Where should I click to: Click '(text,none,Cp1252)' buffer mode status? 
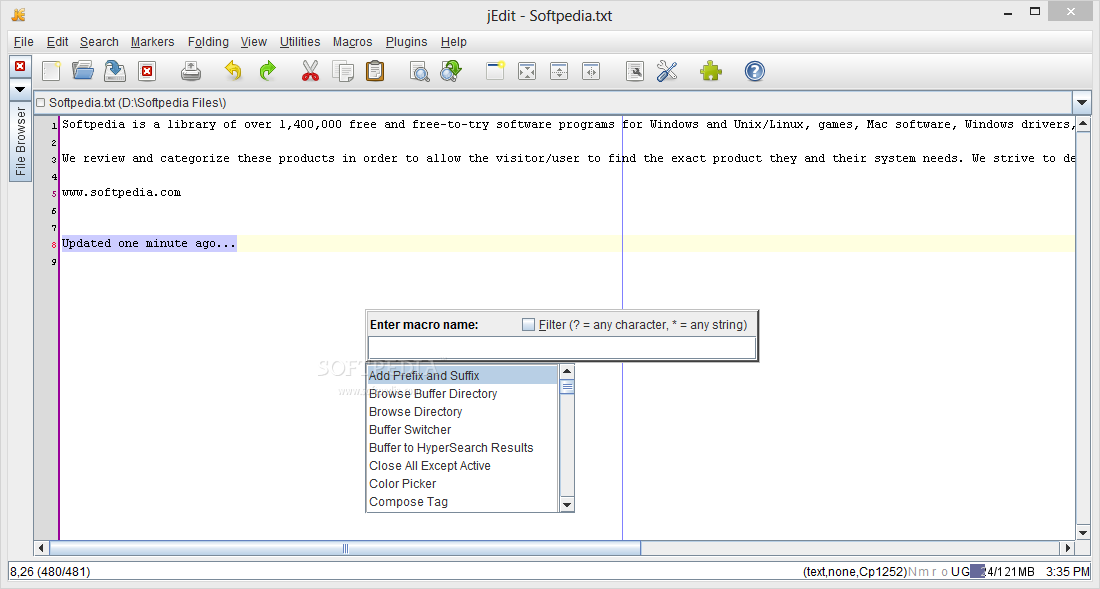[x=856, y=571]
